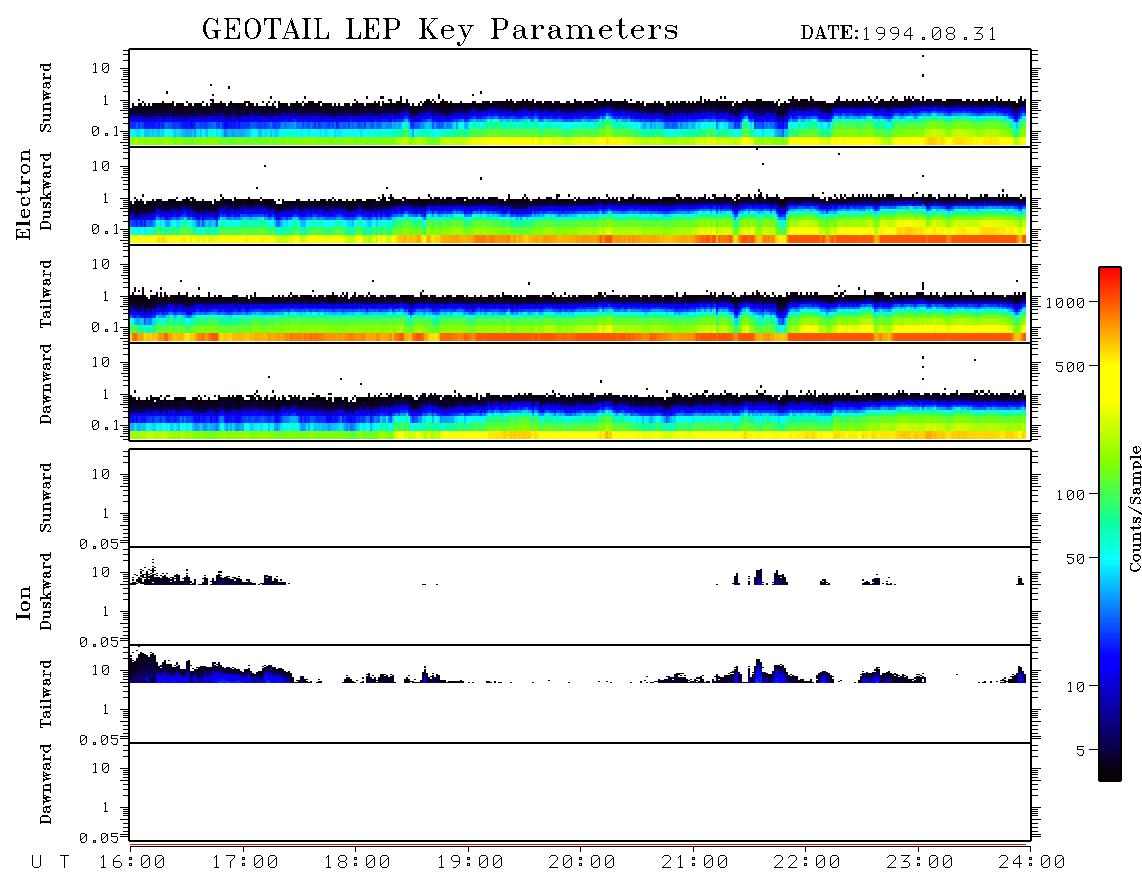Click the "24:00" time tick label

[x=1031, y=862]
